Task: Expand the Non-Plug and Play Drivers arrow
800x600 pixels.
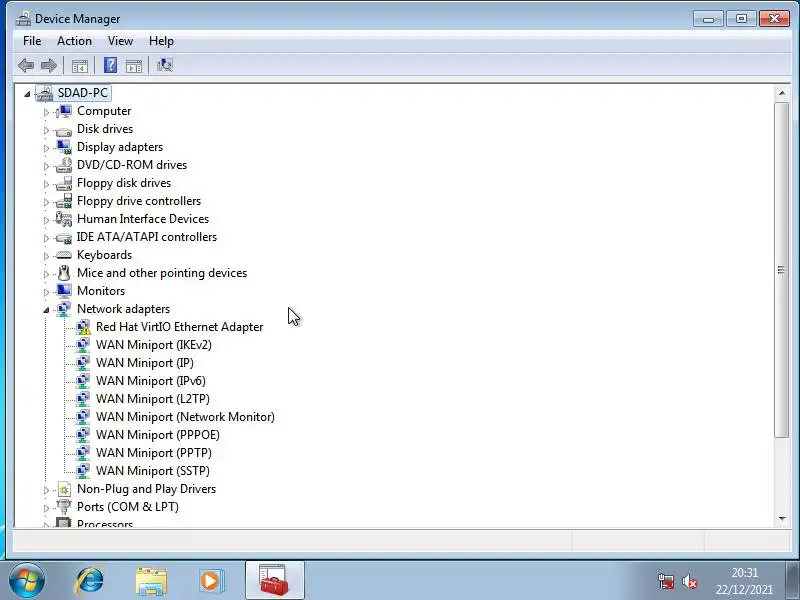Action: (46, 490)
